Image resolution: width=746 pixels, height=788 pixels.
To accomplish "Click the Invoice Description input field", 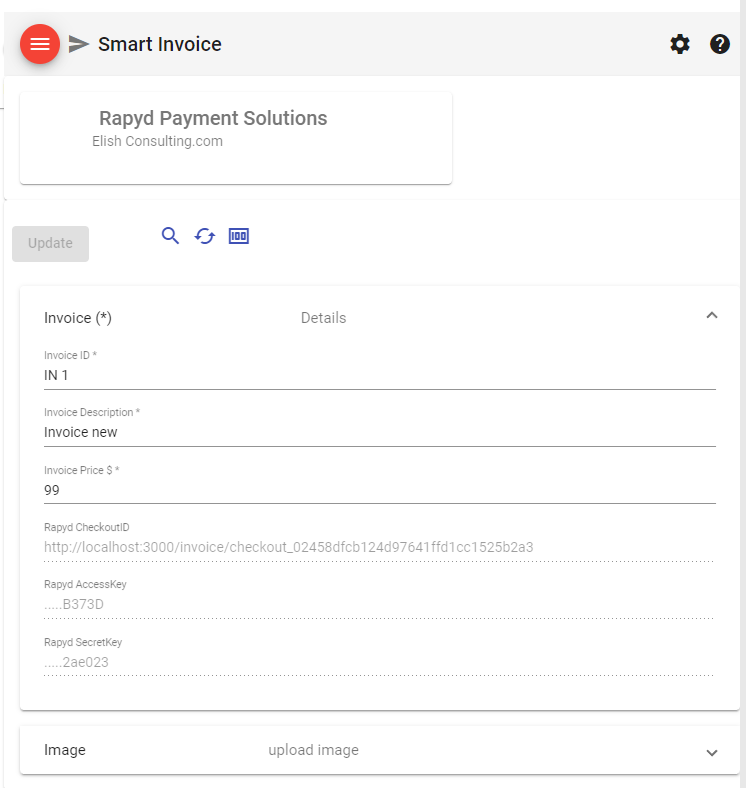I will (380, 432).
